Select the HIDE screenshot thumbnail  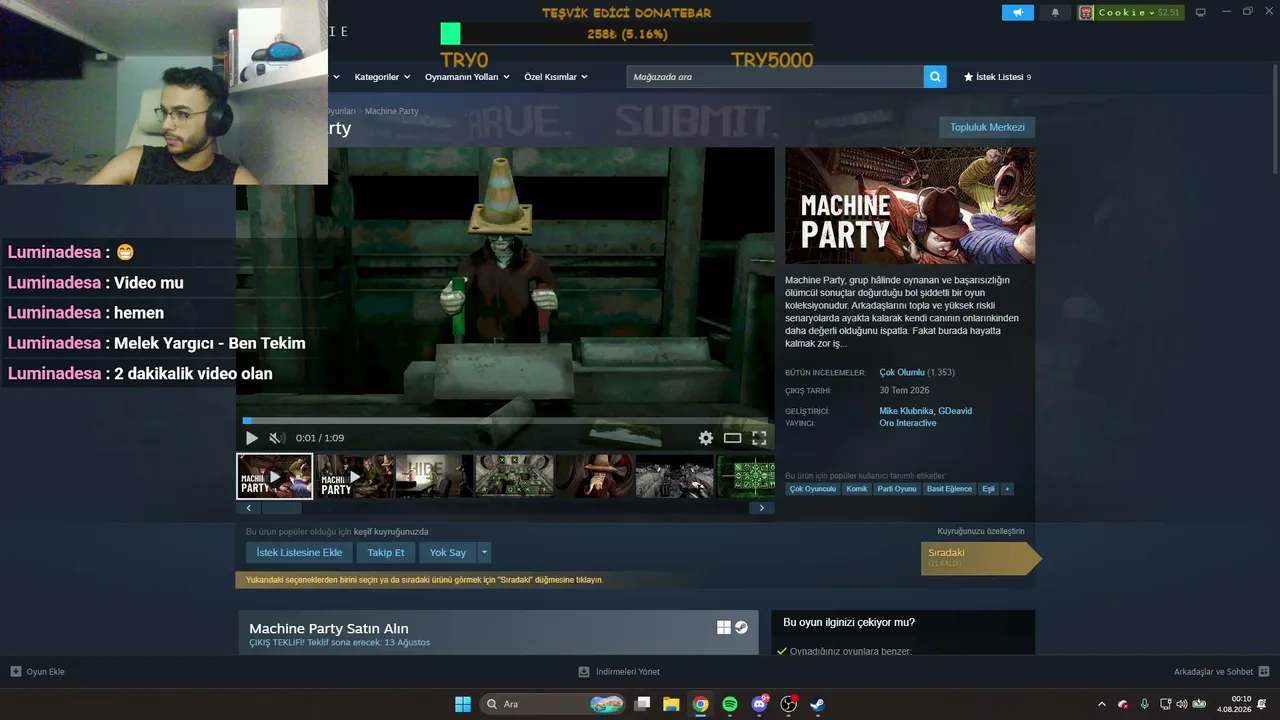click(434, 476)
